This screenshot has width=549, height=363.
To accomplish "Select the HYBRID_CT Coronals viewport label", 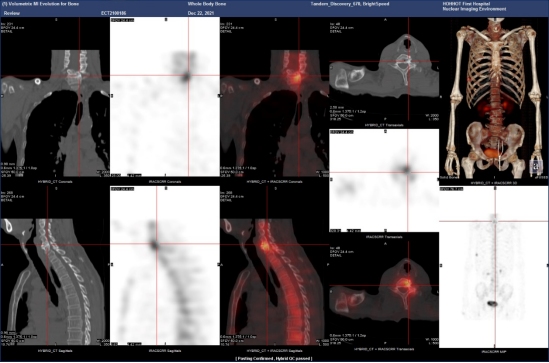I will tap(55, 182).
